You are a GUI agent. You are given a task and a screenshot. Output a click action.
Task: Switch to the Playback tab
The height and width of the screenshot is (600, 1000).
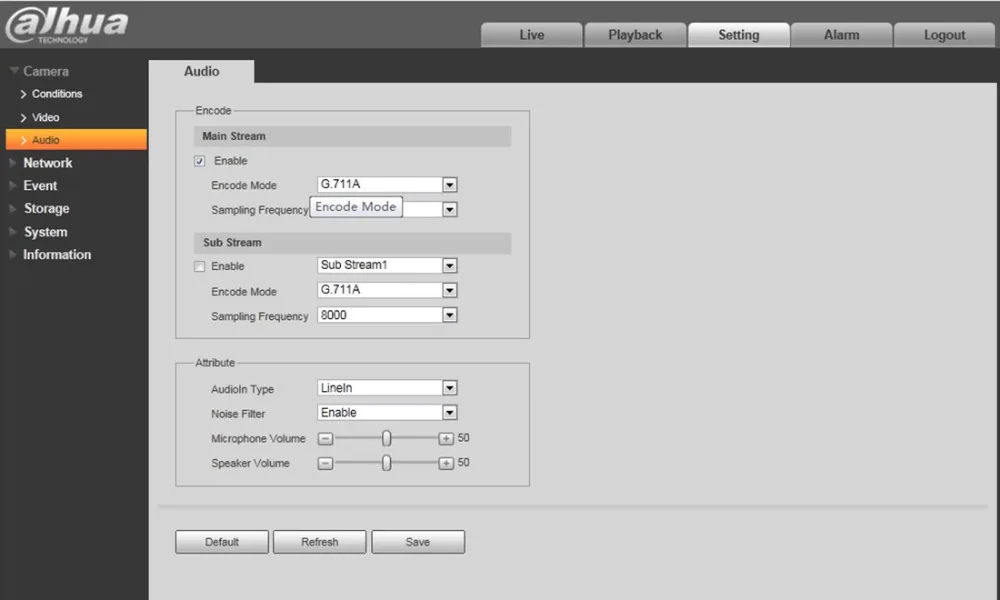[x=635, y=35]
